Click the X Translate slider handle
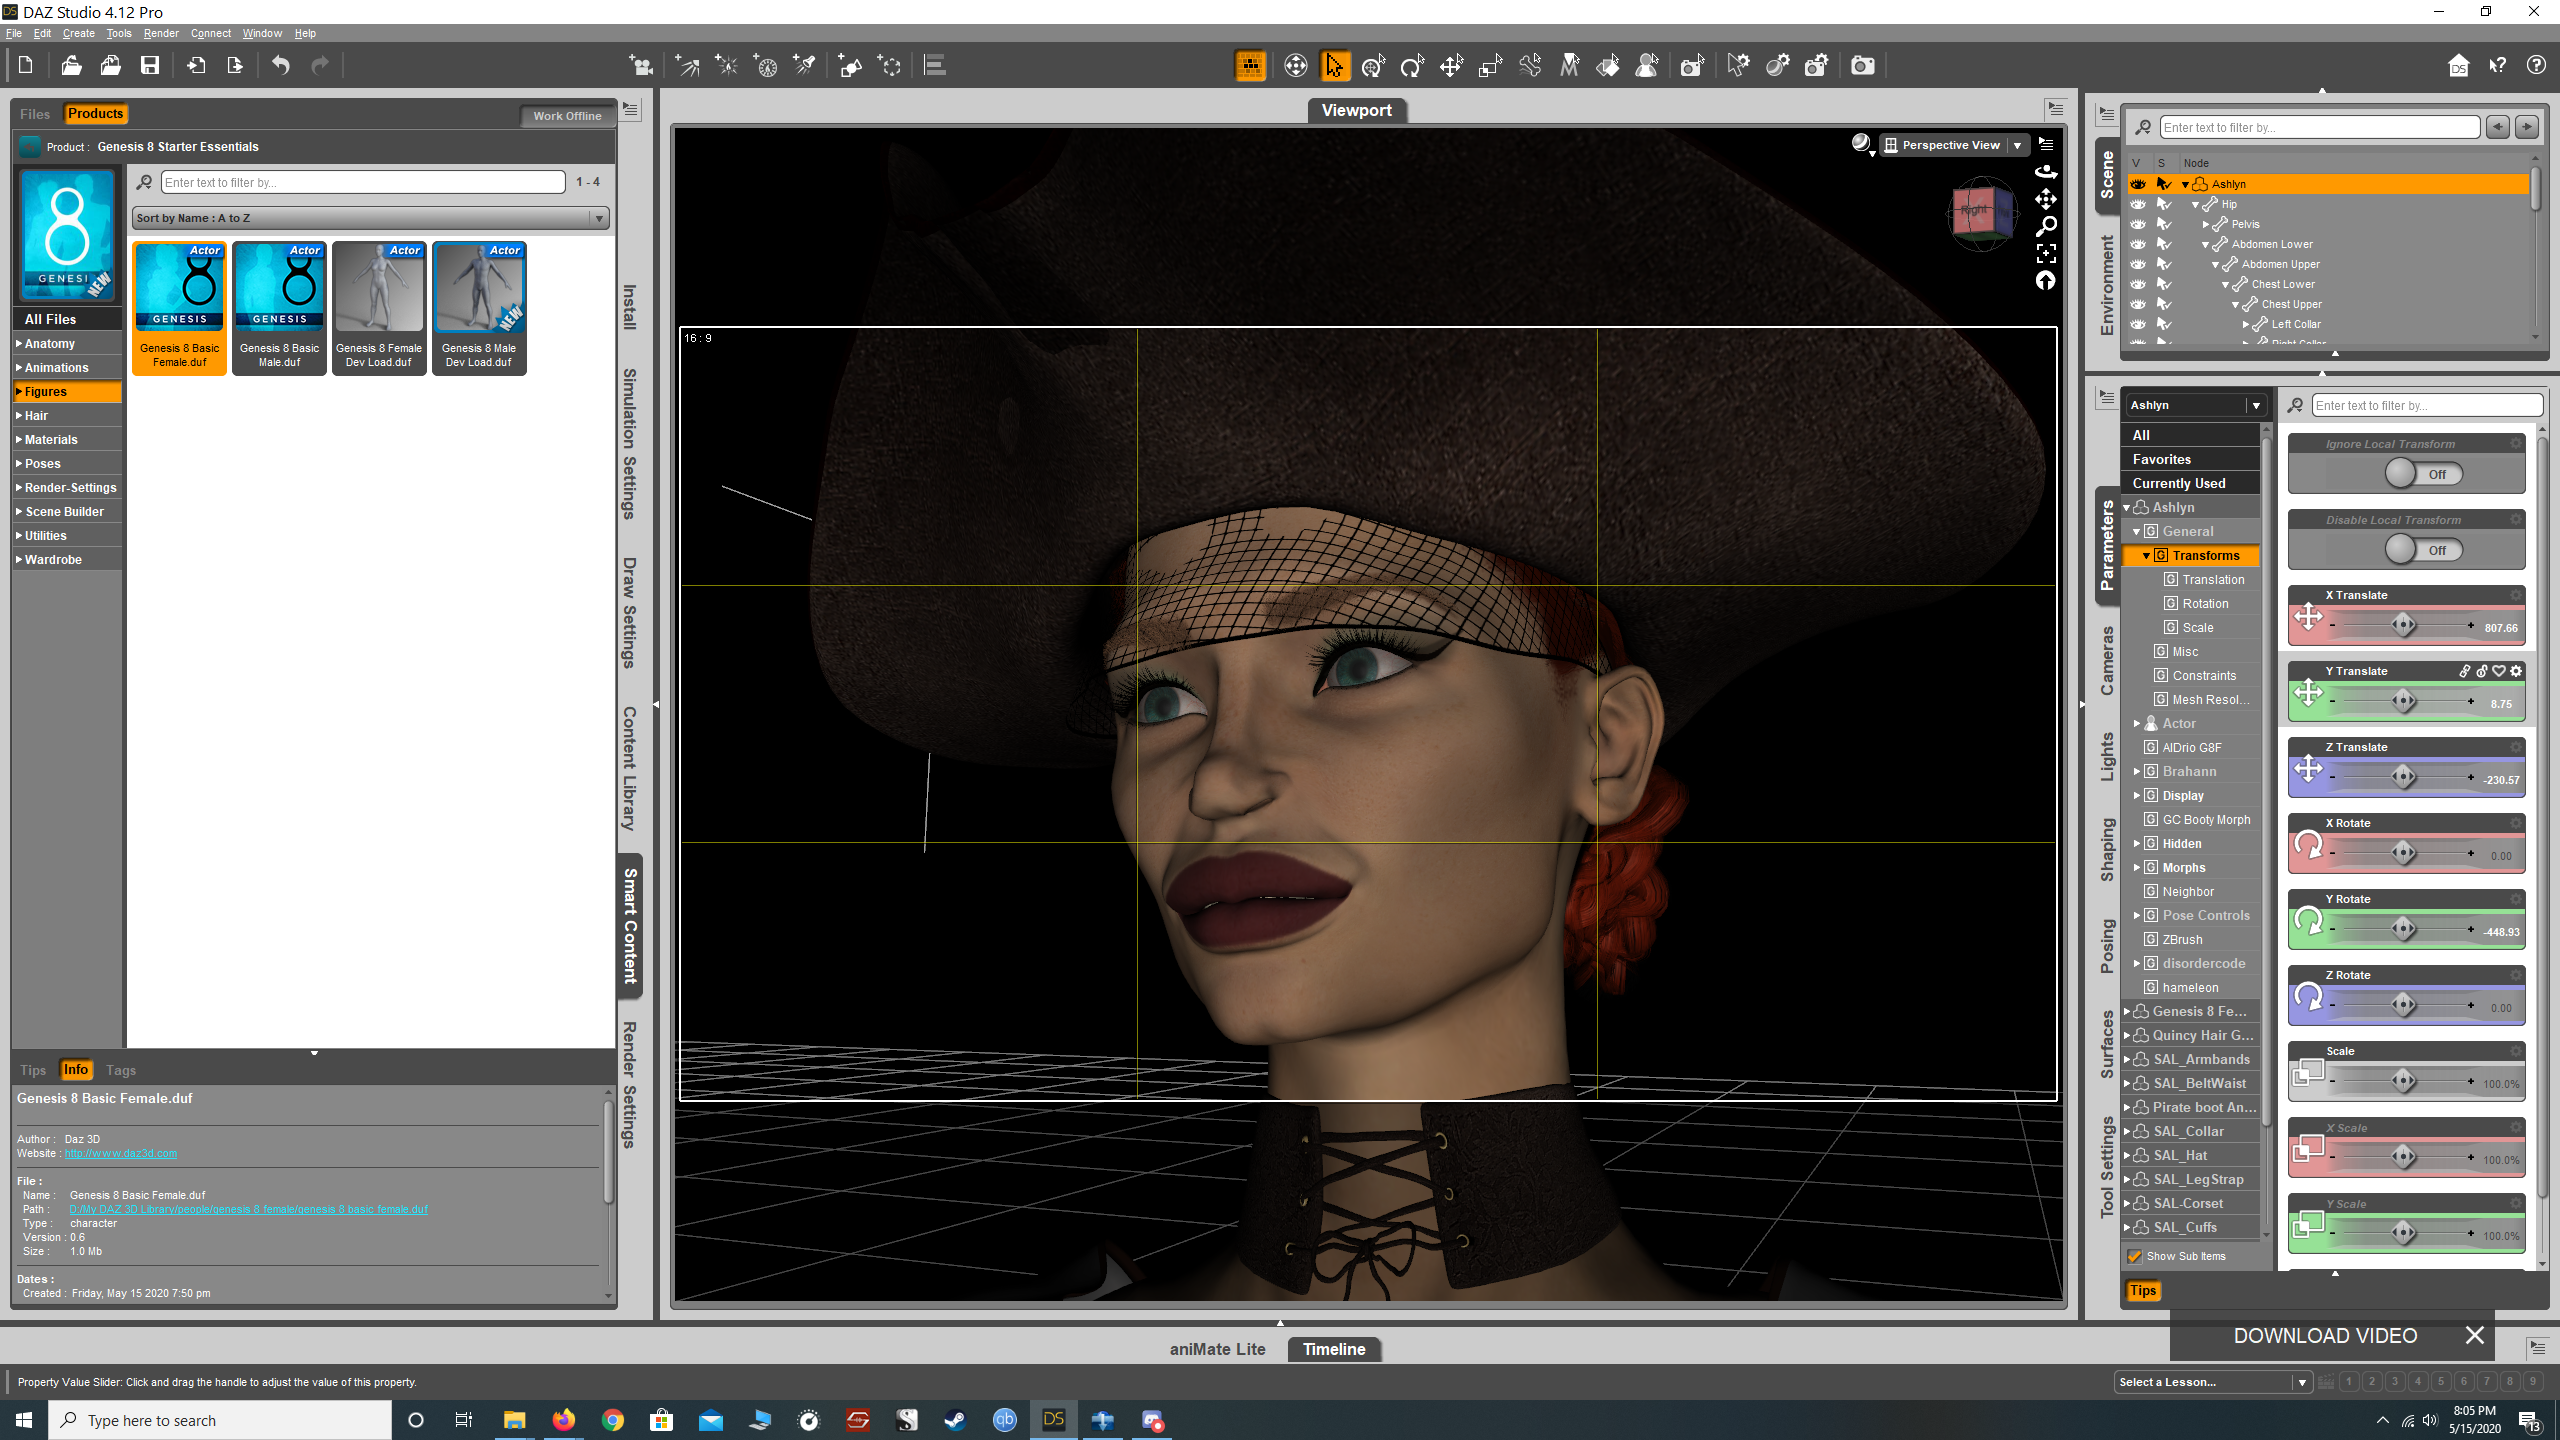Viewport: 2560px width, 1440px height. point(2404,625)
